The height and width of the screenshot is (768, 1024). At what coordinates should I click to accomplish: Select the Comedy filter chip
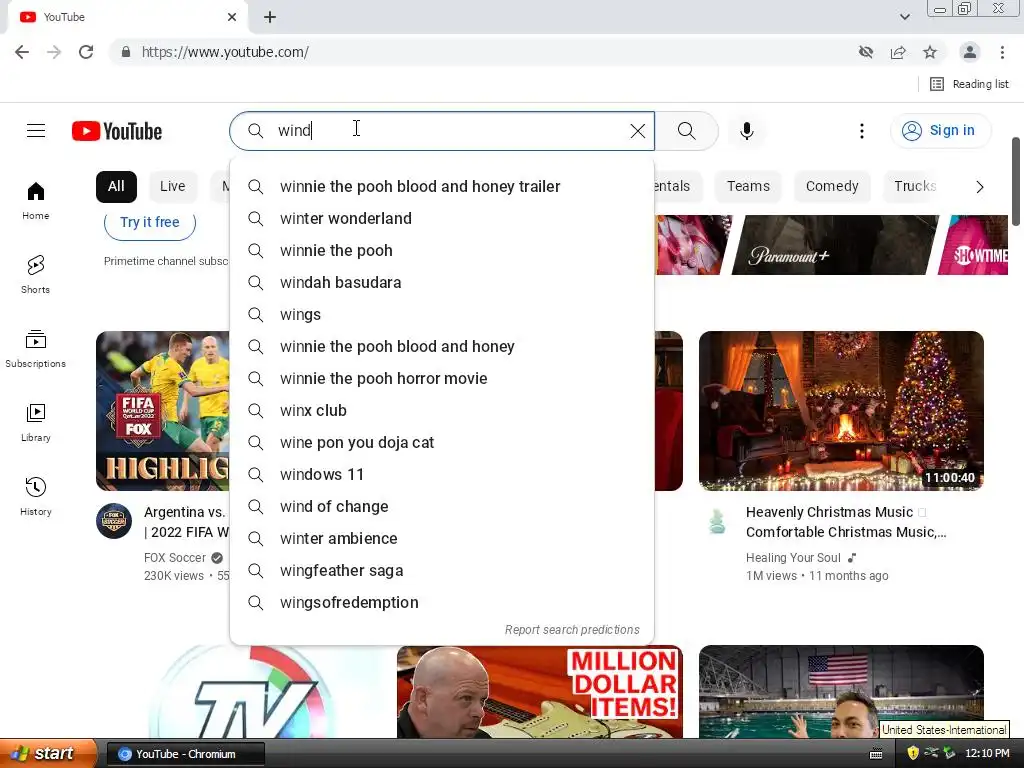point(832,187)
